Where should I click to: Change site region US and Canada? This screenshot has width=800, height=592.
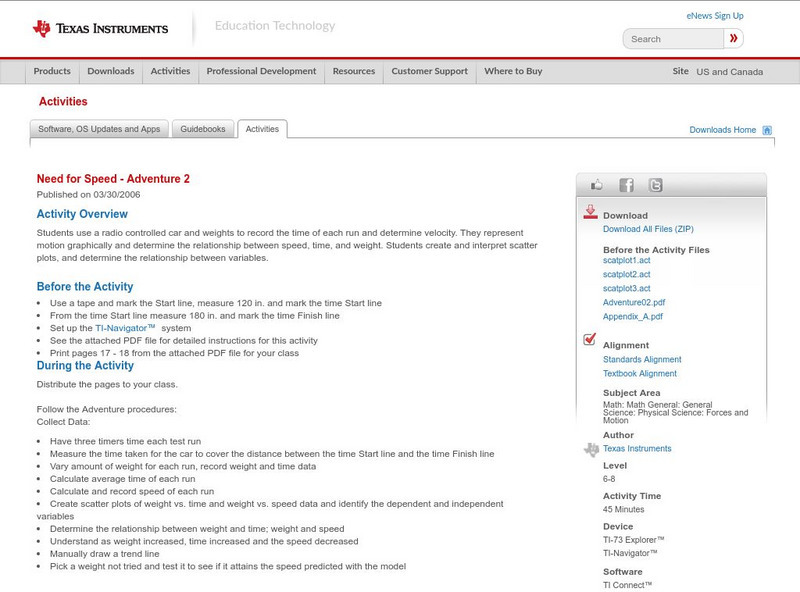pos(730,72)
